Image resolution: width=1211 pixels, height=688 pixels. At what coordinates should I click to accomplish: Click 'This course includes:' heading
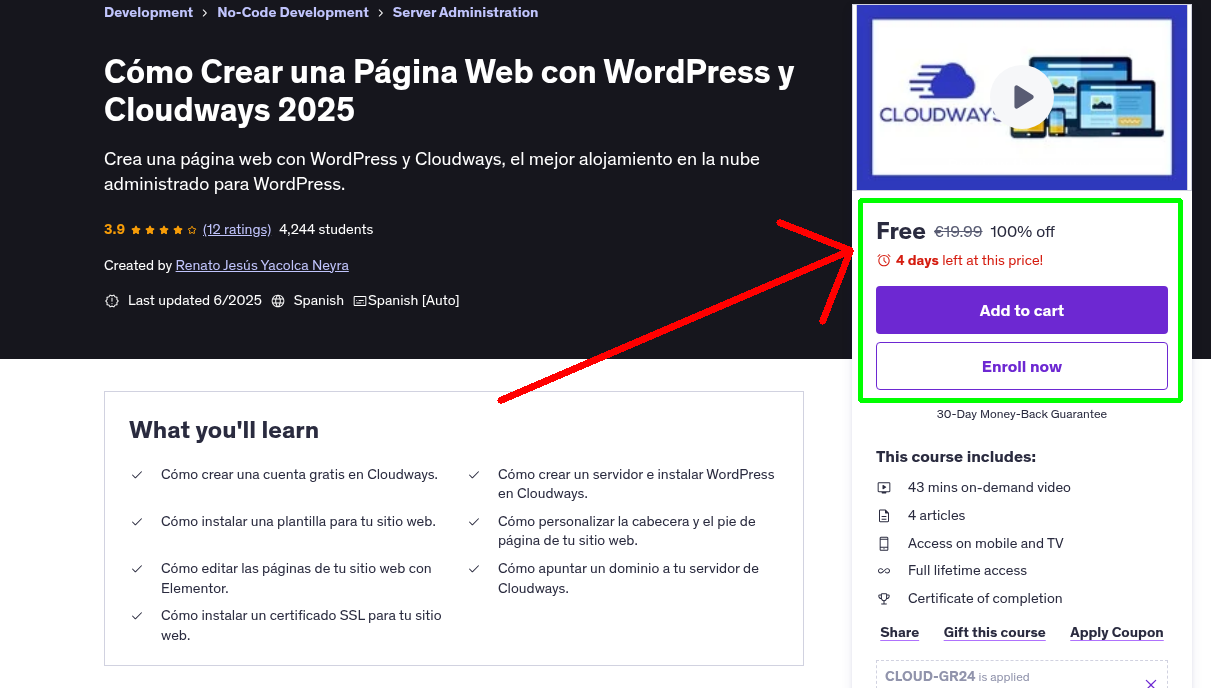point(956,457)
